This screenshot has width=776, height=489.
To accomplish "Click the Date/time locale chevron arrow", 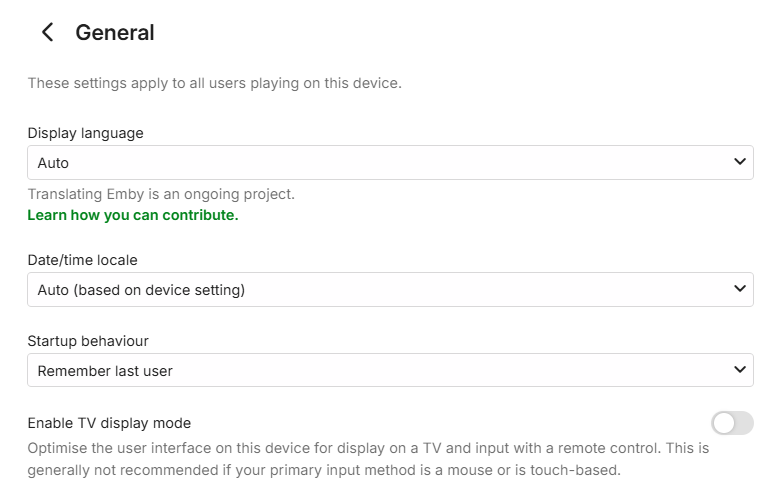I will (740, 290).
